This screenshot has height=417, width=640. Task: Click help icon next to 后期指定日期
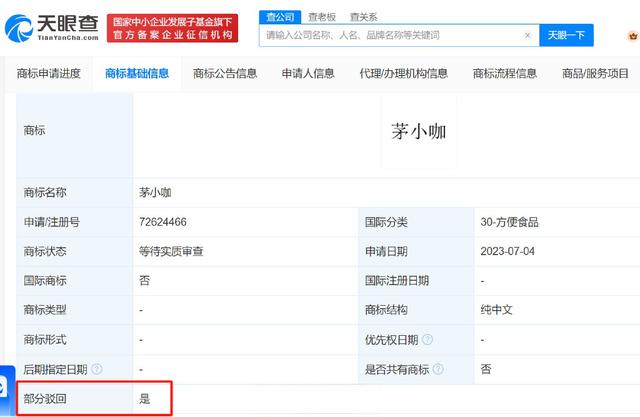(96, 369)
